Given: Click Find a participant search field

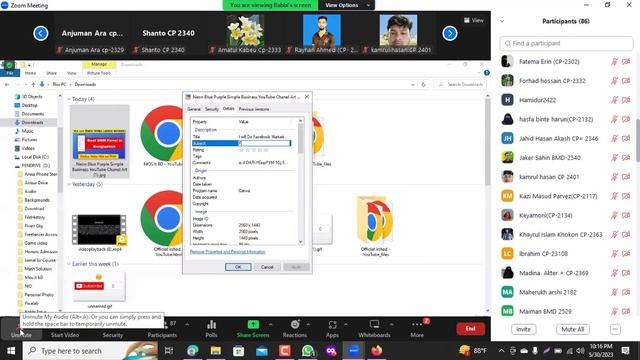Looking at the screenshot, I should tap(566, 43).
